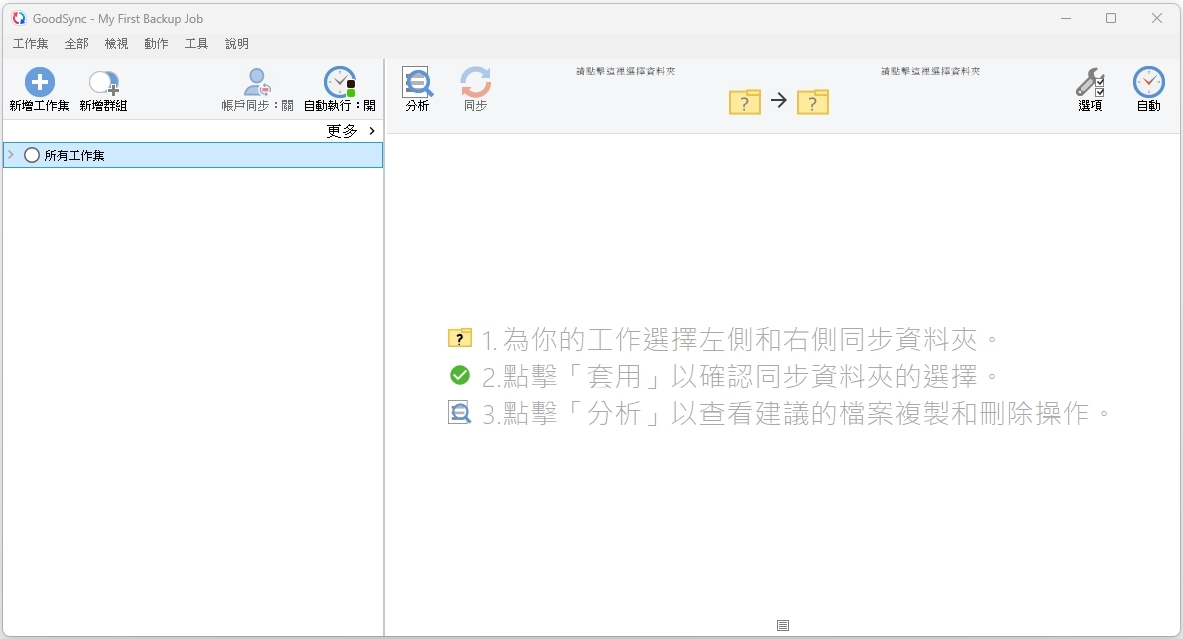Click the arrow between the folders

(x=779, y=100)
